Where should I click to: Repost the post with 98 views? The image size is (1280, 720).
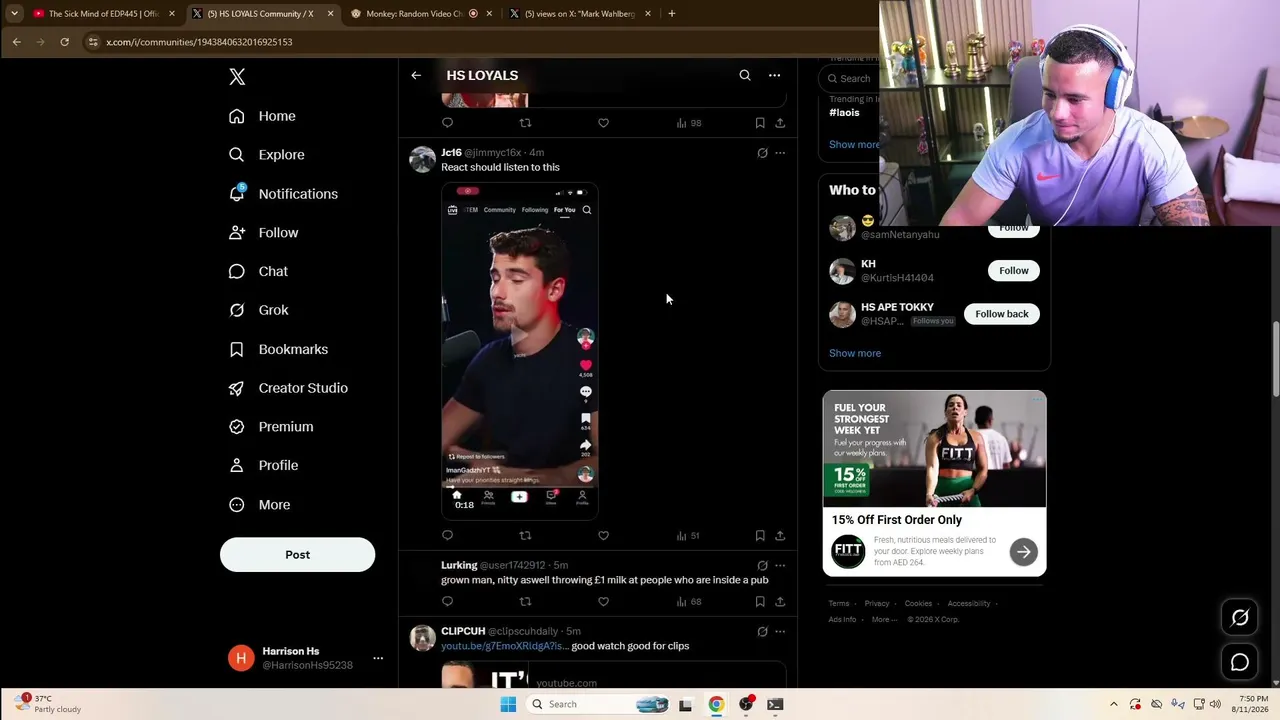point(525,123)
